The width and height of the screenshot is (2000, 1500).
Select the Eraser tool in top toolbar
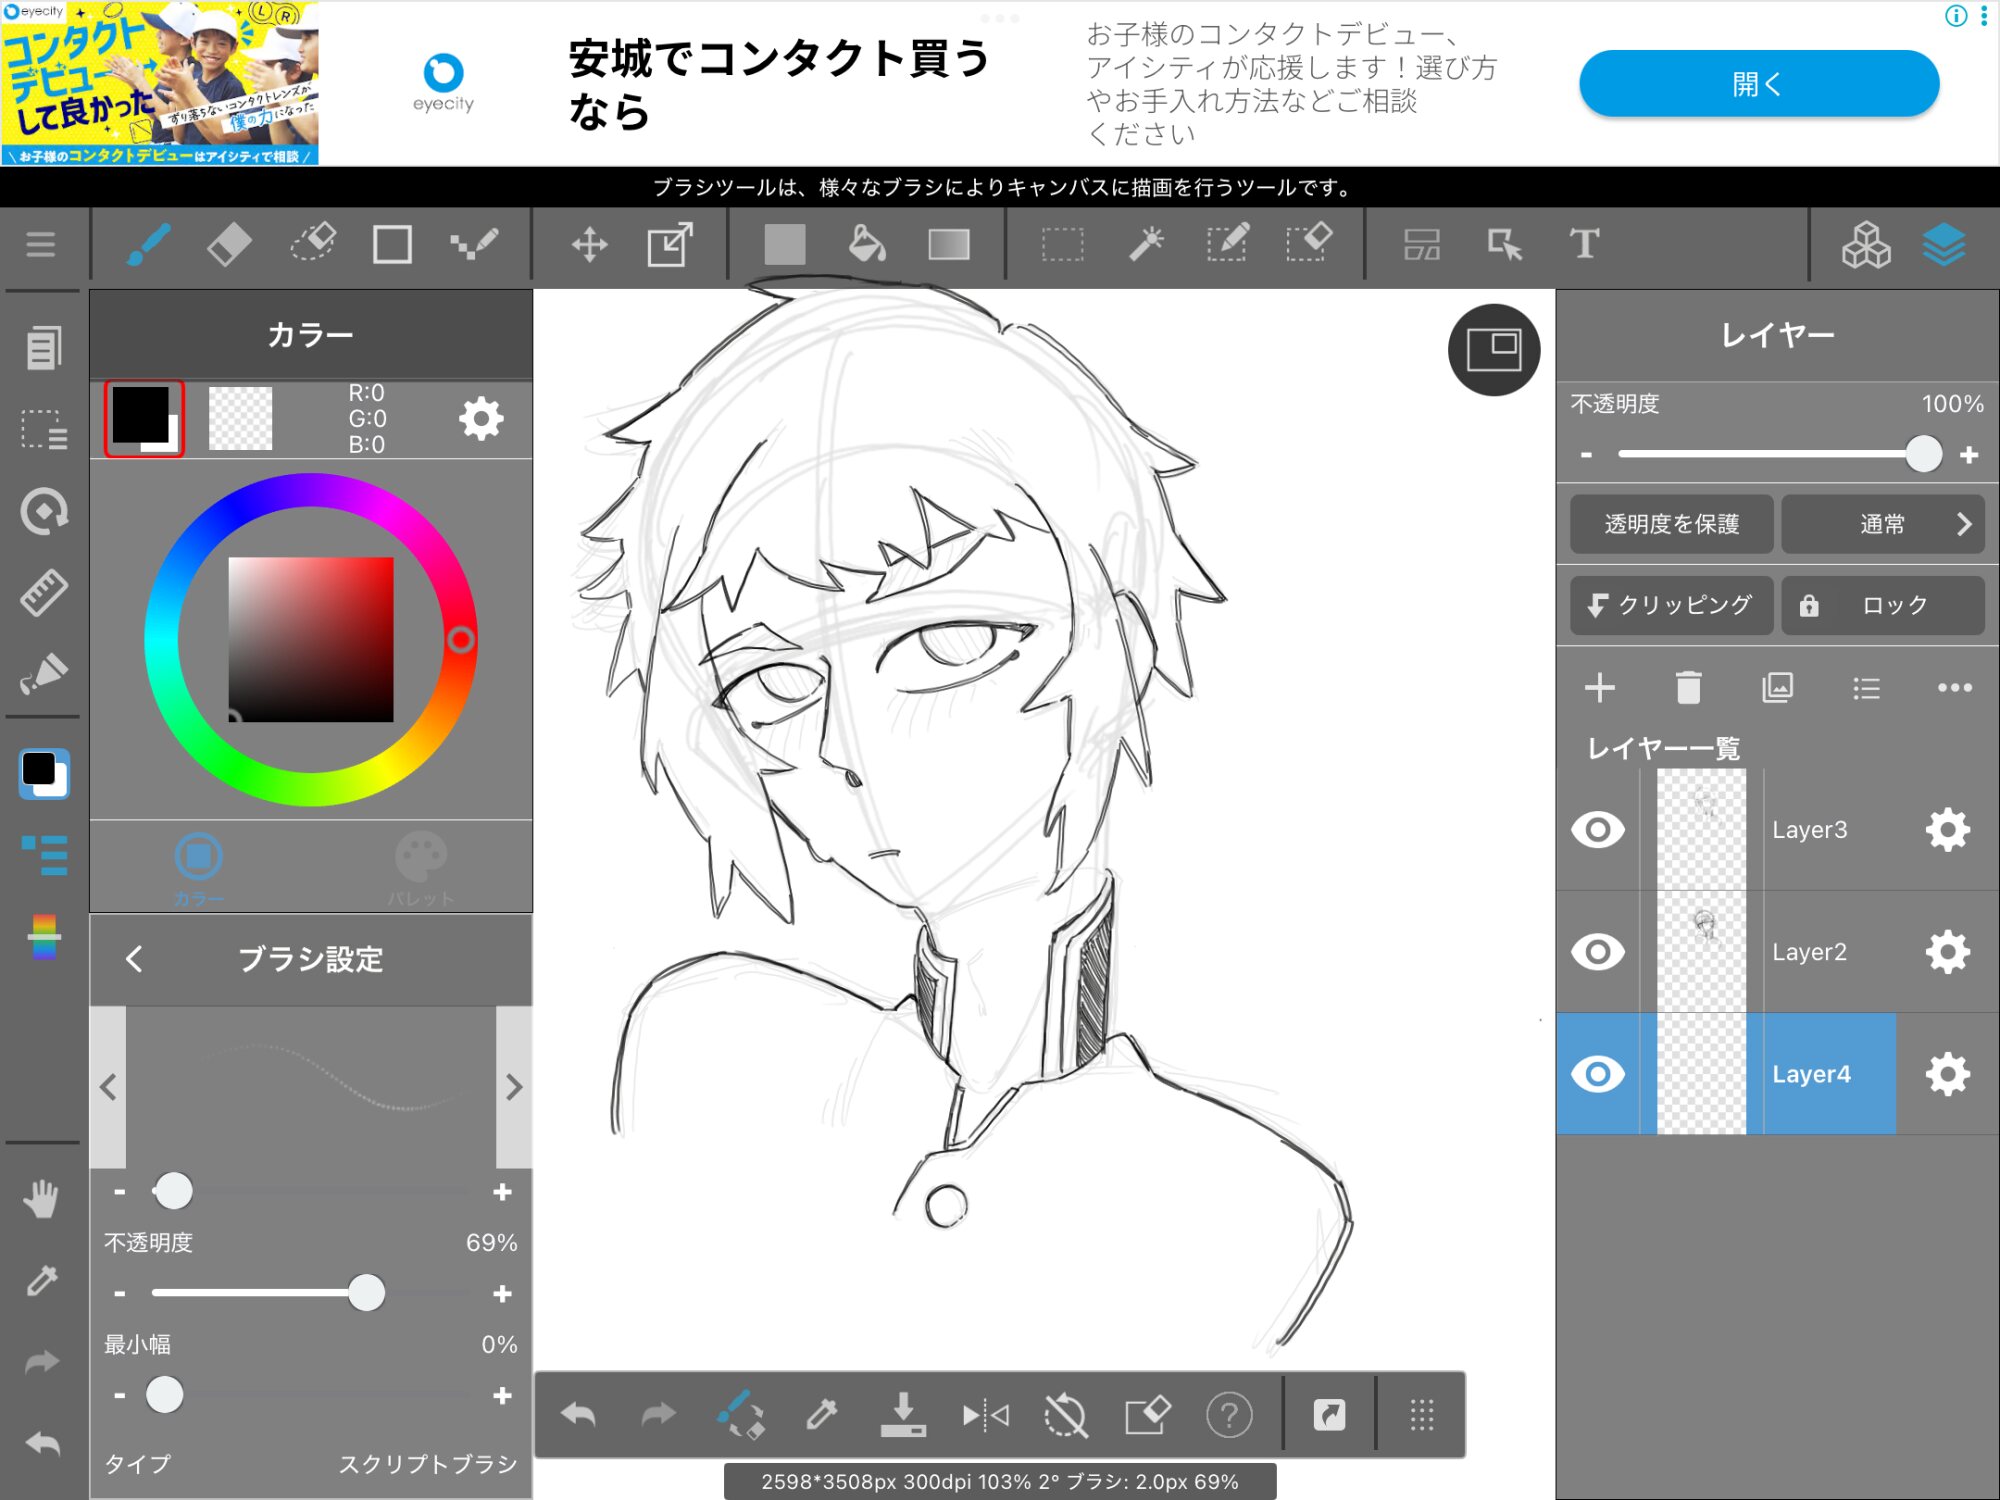click(x=229, y=244)
